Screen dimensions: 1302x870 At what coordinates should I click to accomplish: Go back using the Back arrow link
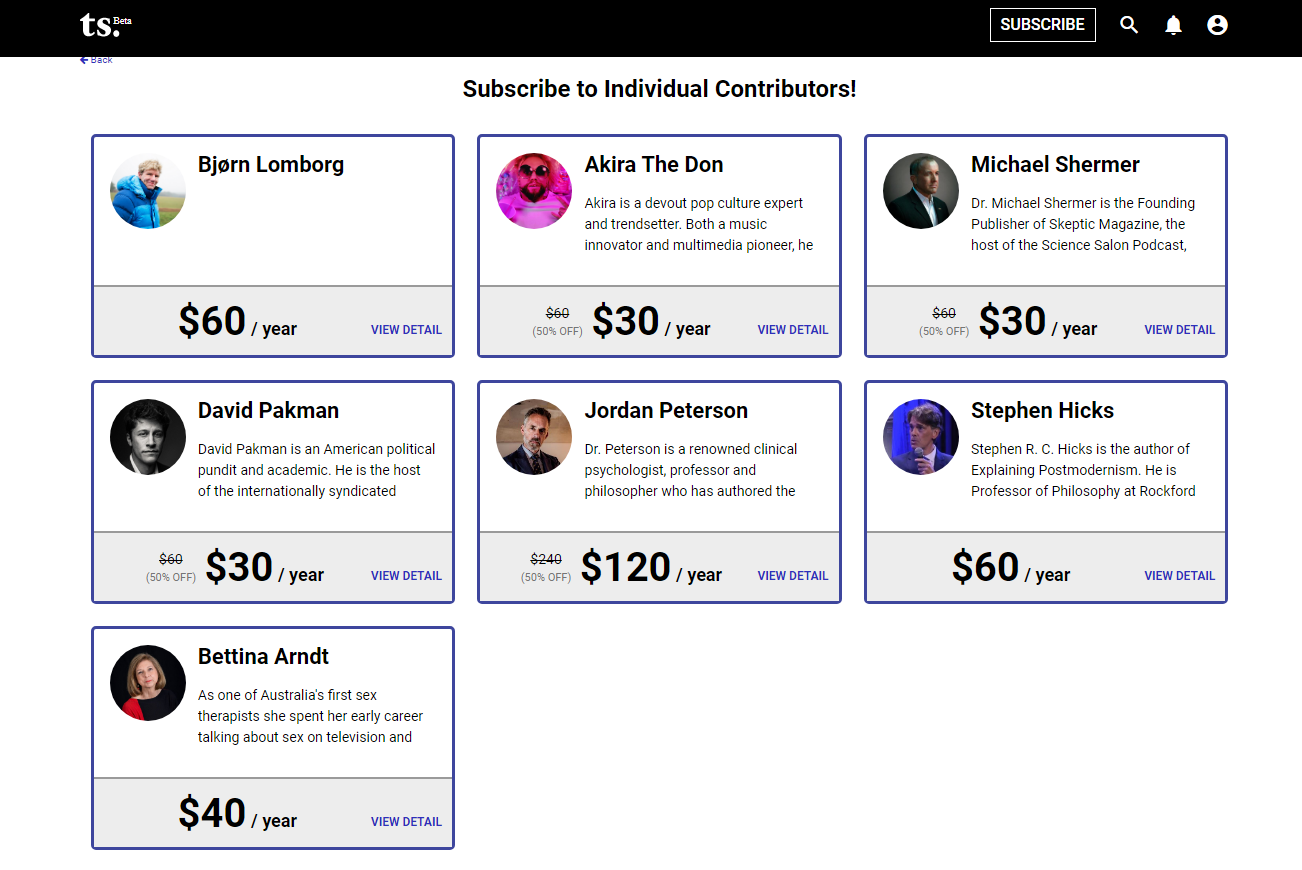[96, 60]
